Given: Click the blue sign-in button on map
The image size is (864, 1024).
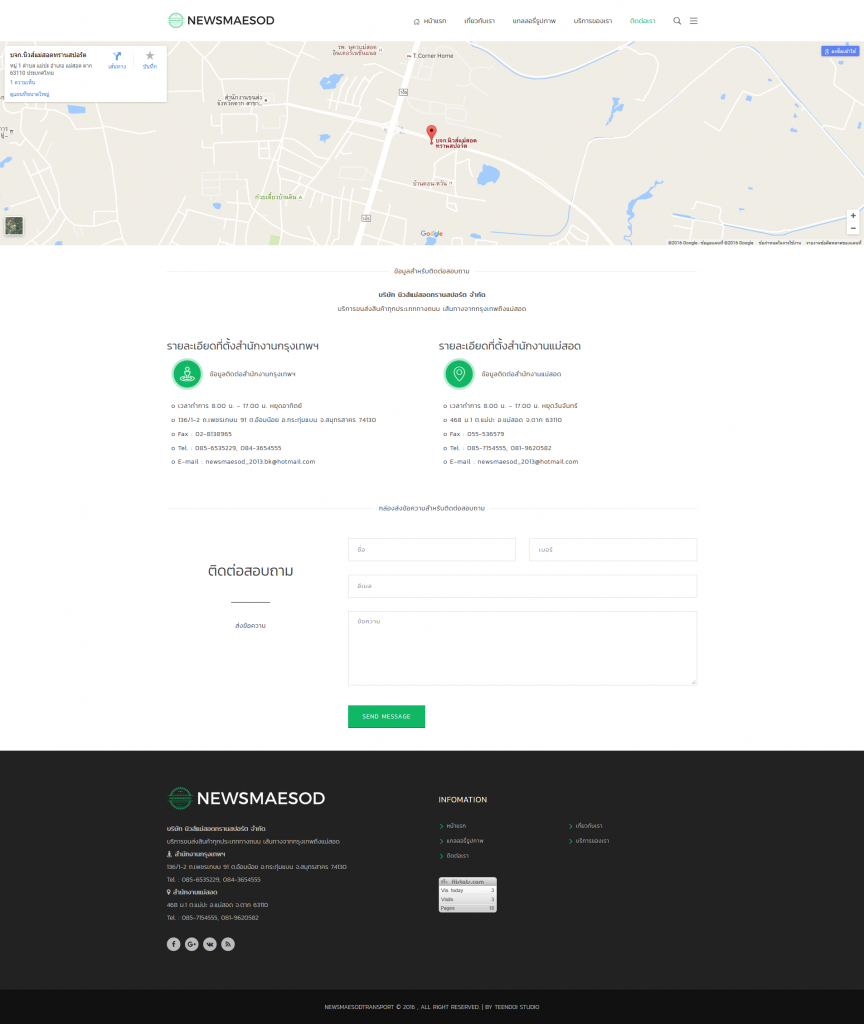Looking at the screenshot, I should (x=840, y=51).
